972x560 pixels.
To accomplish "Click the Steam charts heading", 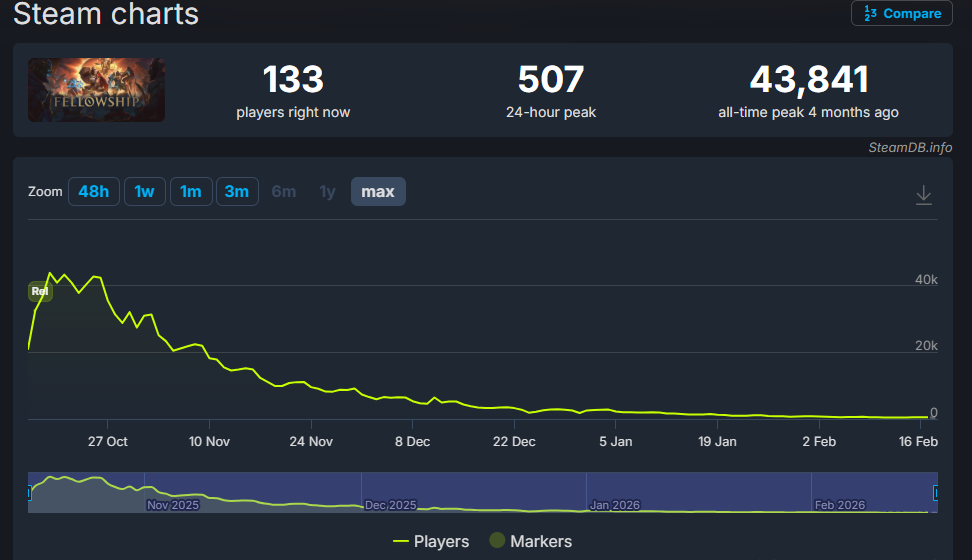I will click(106, 14).
